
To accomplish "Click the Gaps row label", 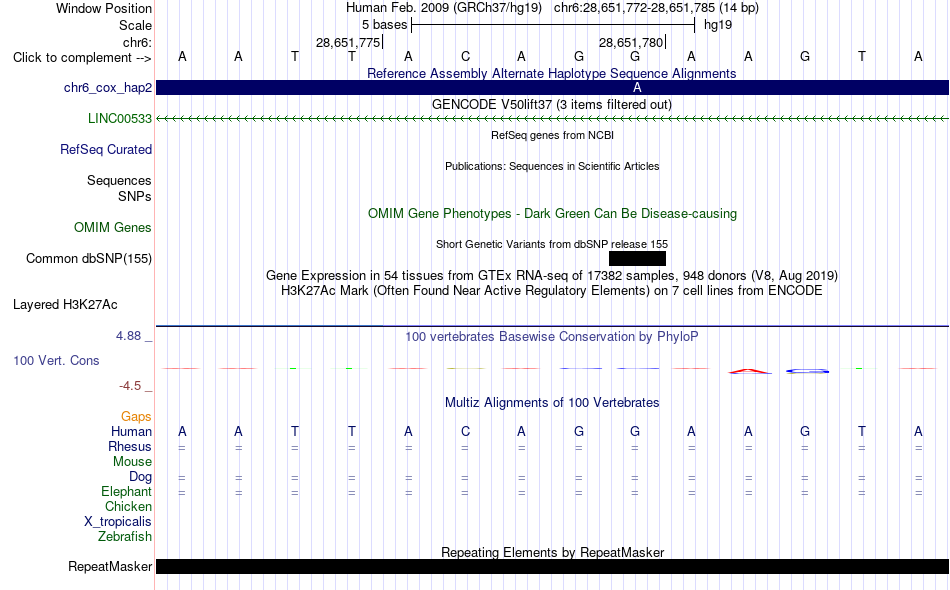I will (136, 417).
